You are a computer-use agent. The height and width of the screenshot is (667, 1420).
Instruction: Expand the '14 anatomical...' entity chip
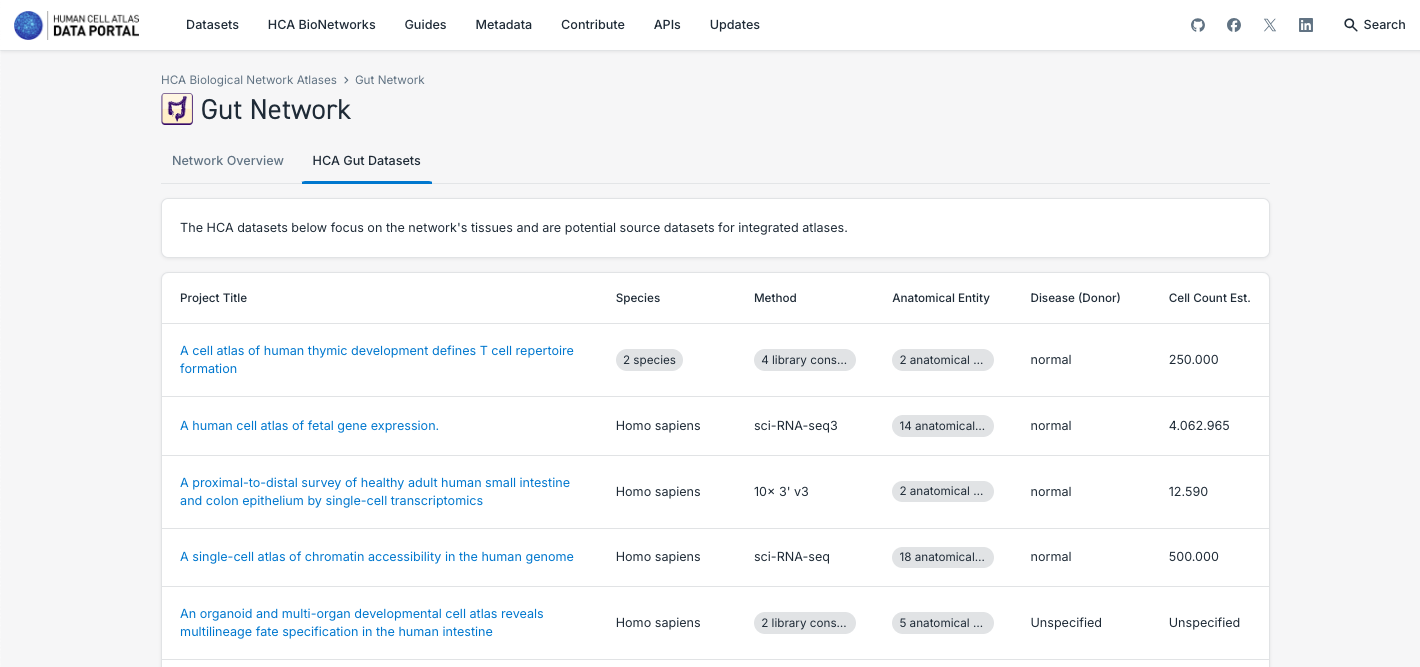[x=942, y=426]
